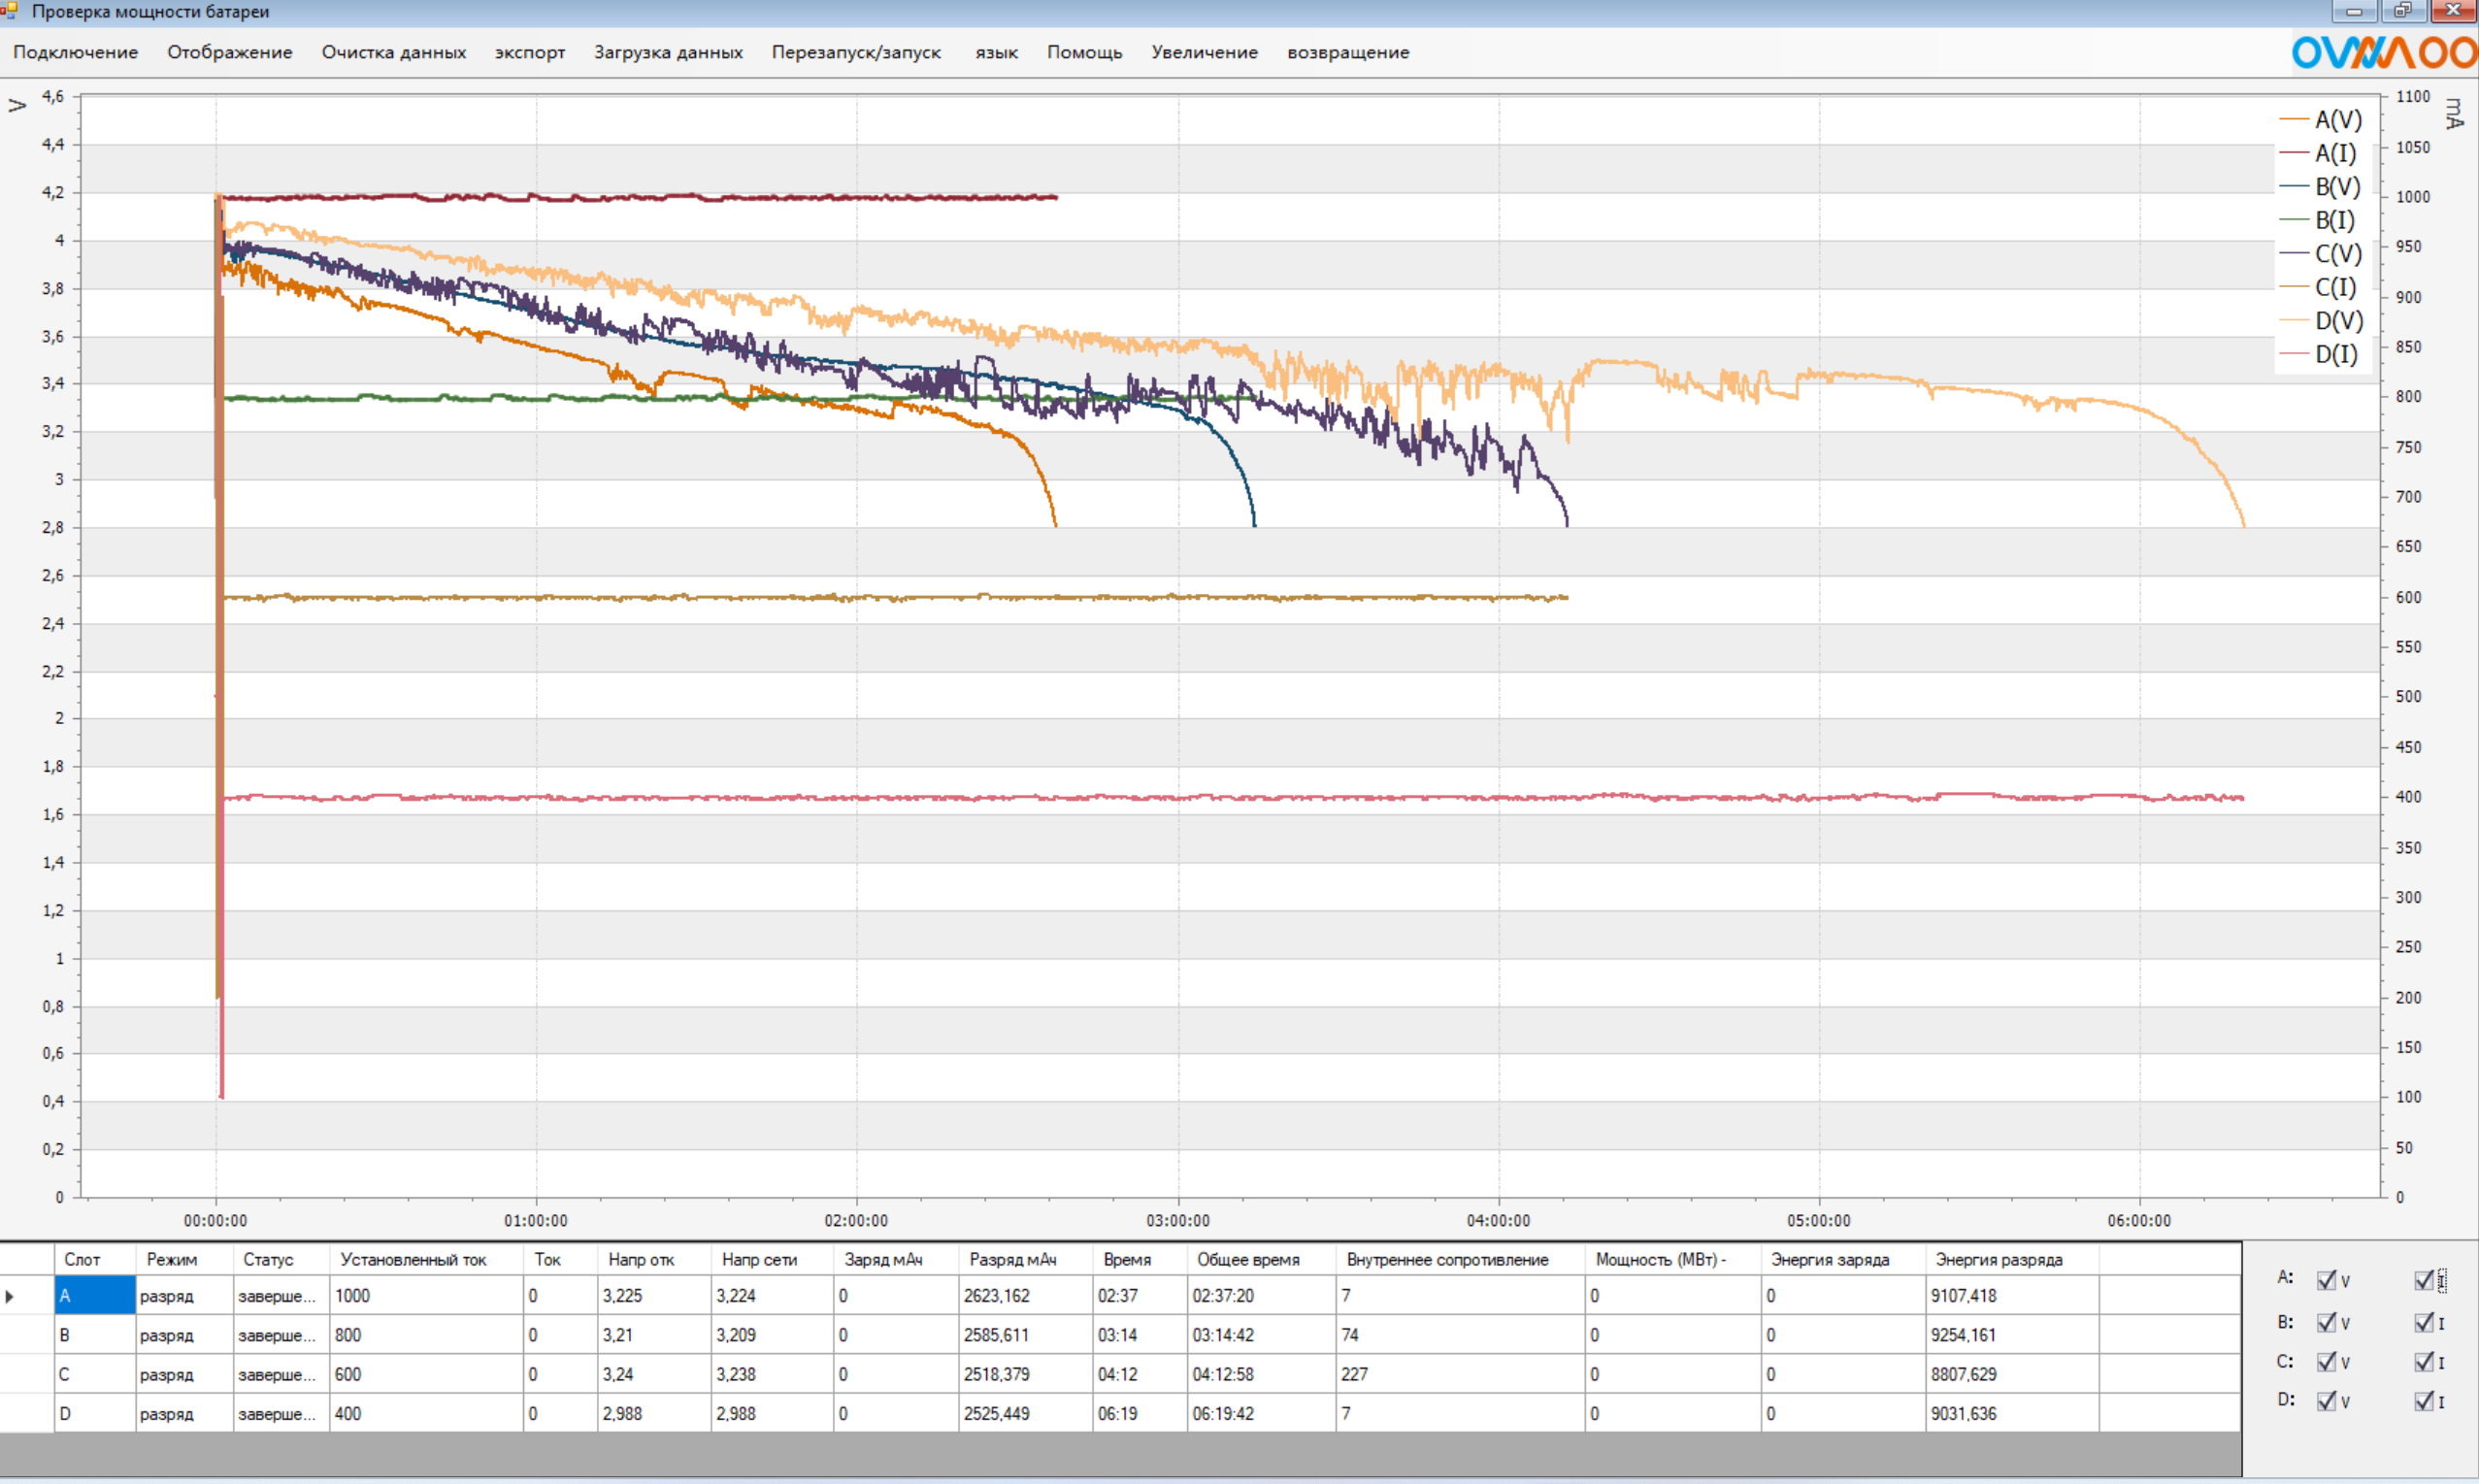The image size is (2479, 1484).
Task: Uncheck voltage curve for slot A
Action: tap(2326, 1280)
